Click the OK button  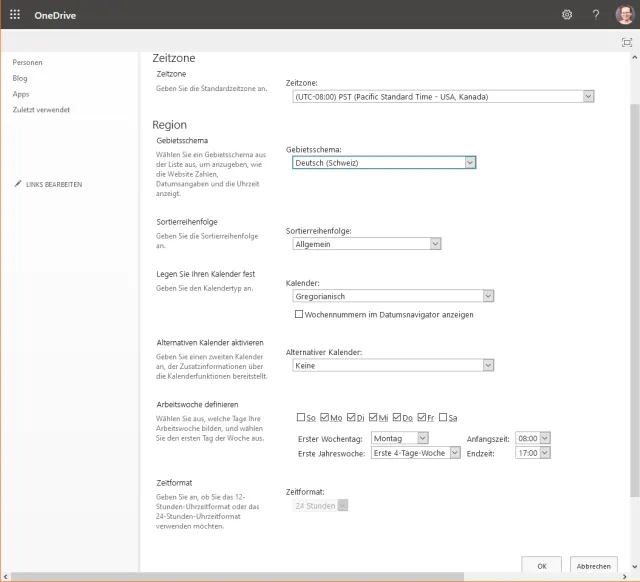[x=541, y=565]
